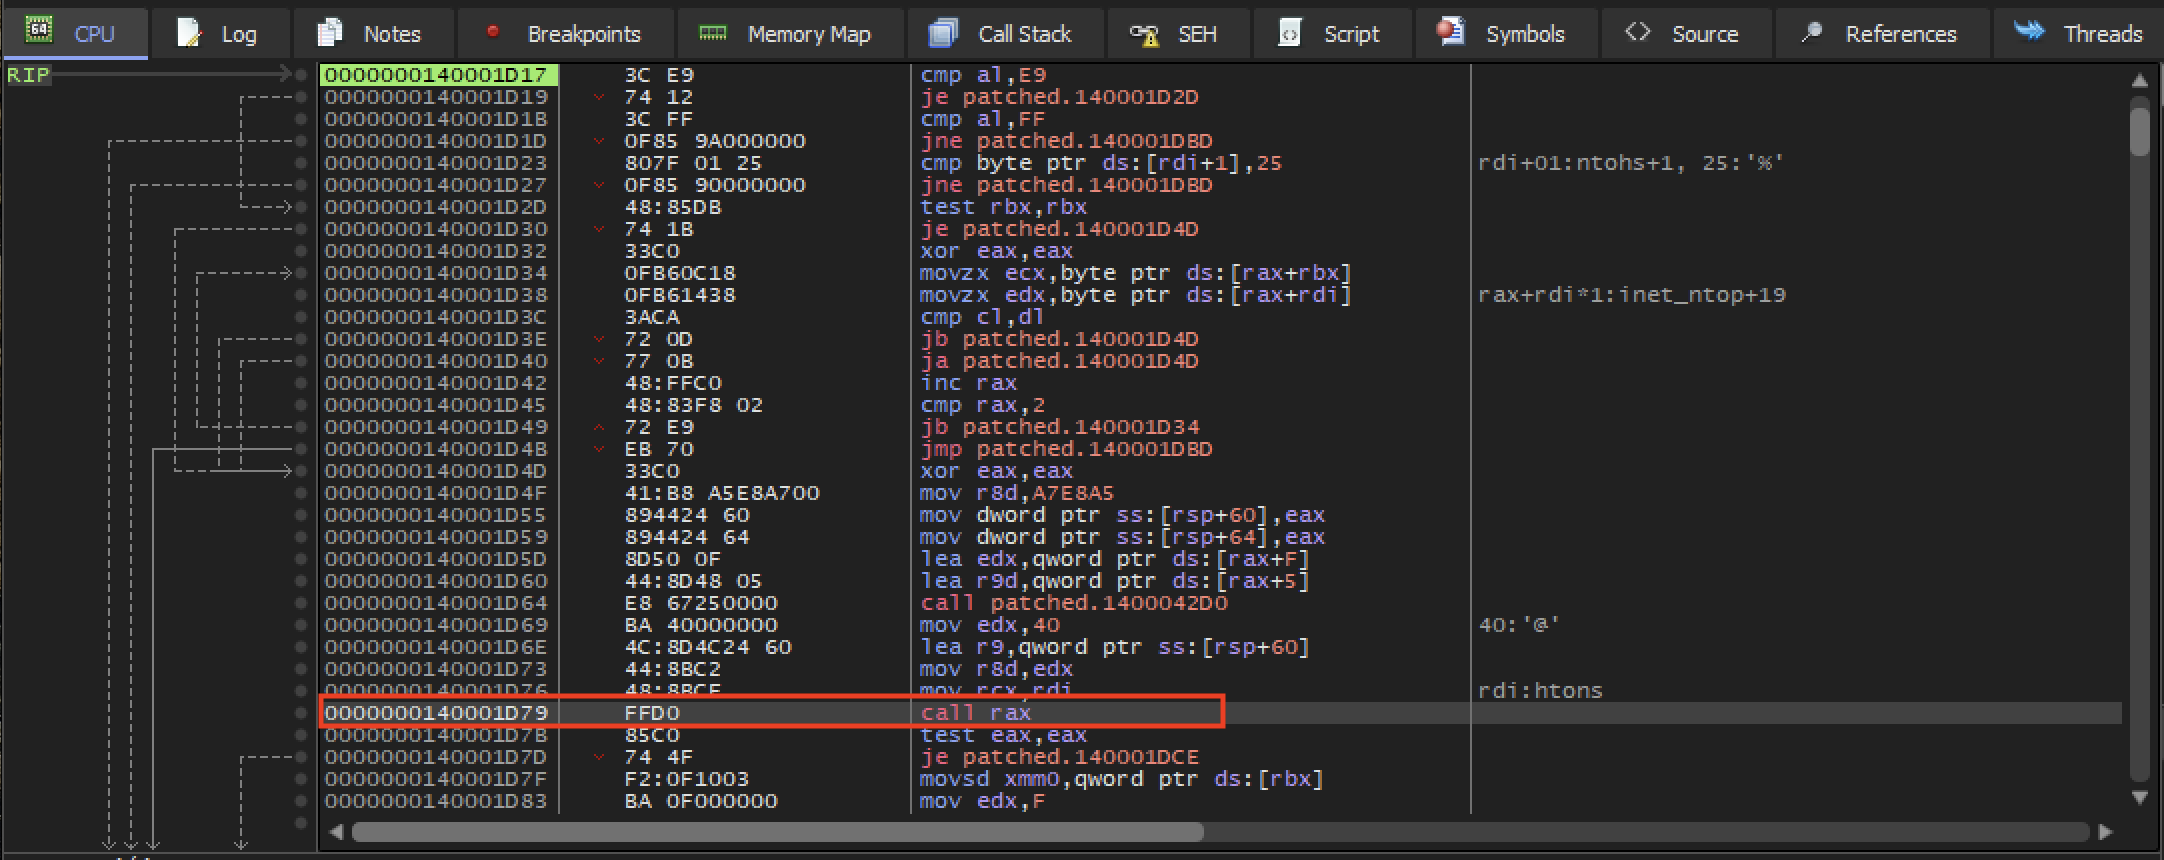Select comment '40:'@''
This screenshot has height=860, width=2164.
(1519, 625)
